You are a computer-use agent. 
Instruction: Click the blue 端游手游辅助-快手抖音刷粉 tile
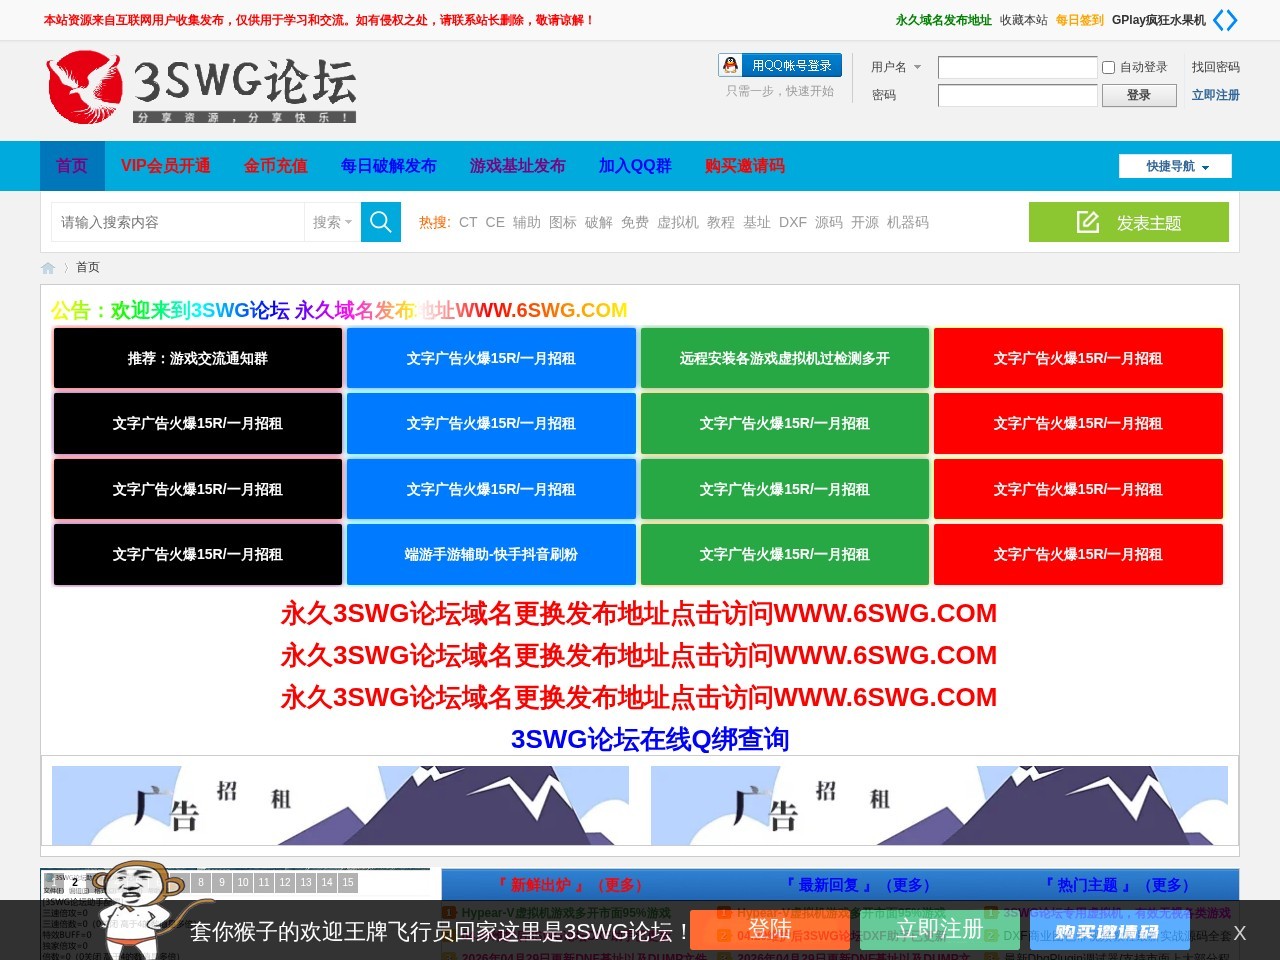pyautogui.click(x=491, y=554)
